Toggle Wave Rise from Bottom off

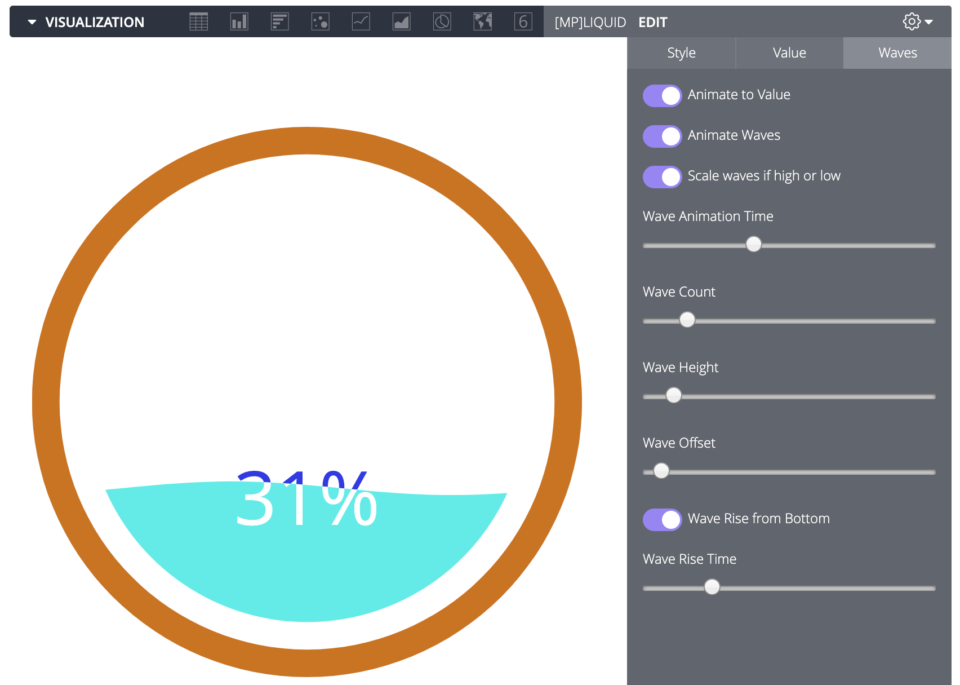661,518
